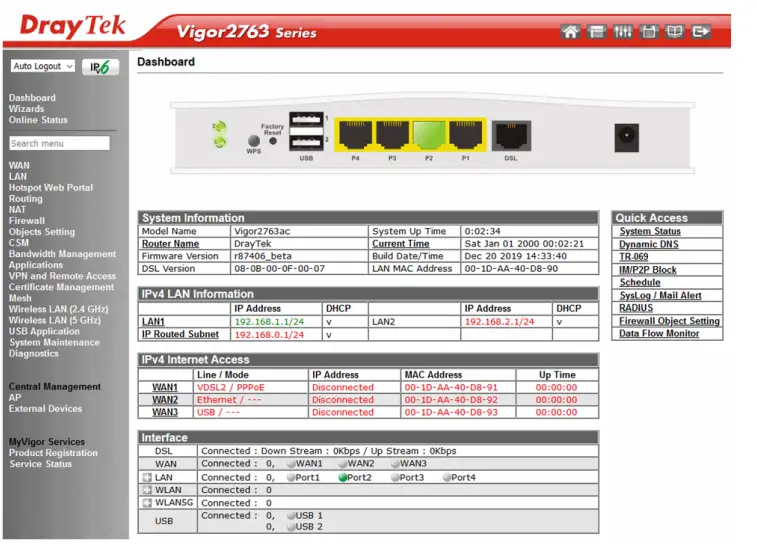Image resolution: width=757 pixels, height=551 pixels.
Task: Click LAN port P3 on router image
Action: 392,134
